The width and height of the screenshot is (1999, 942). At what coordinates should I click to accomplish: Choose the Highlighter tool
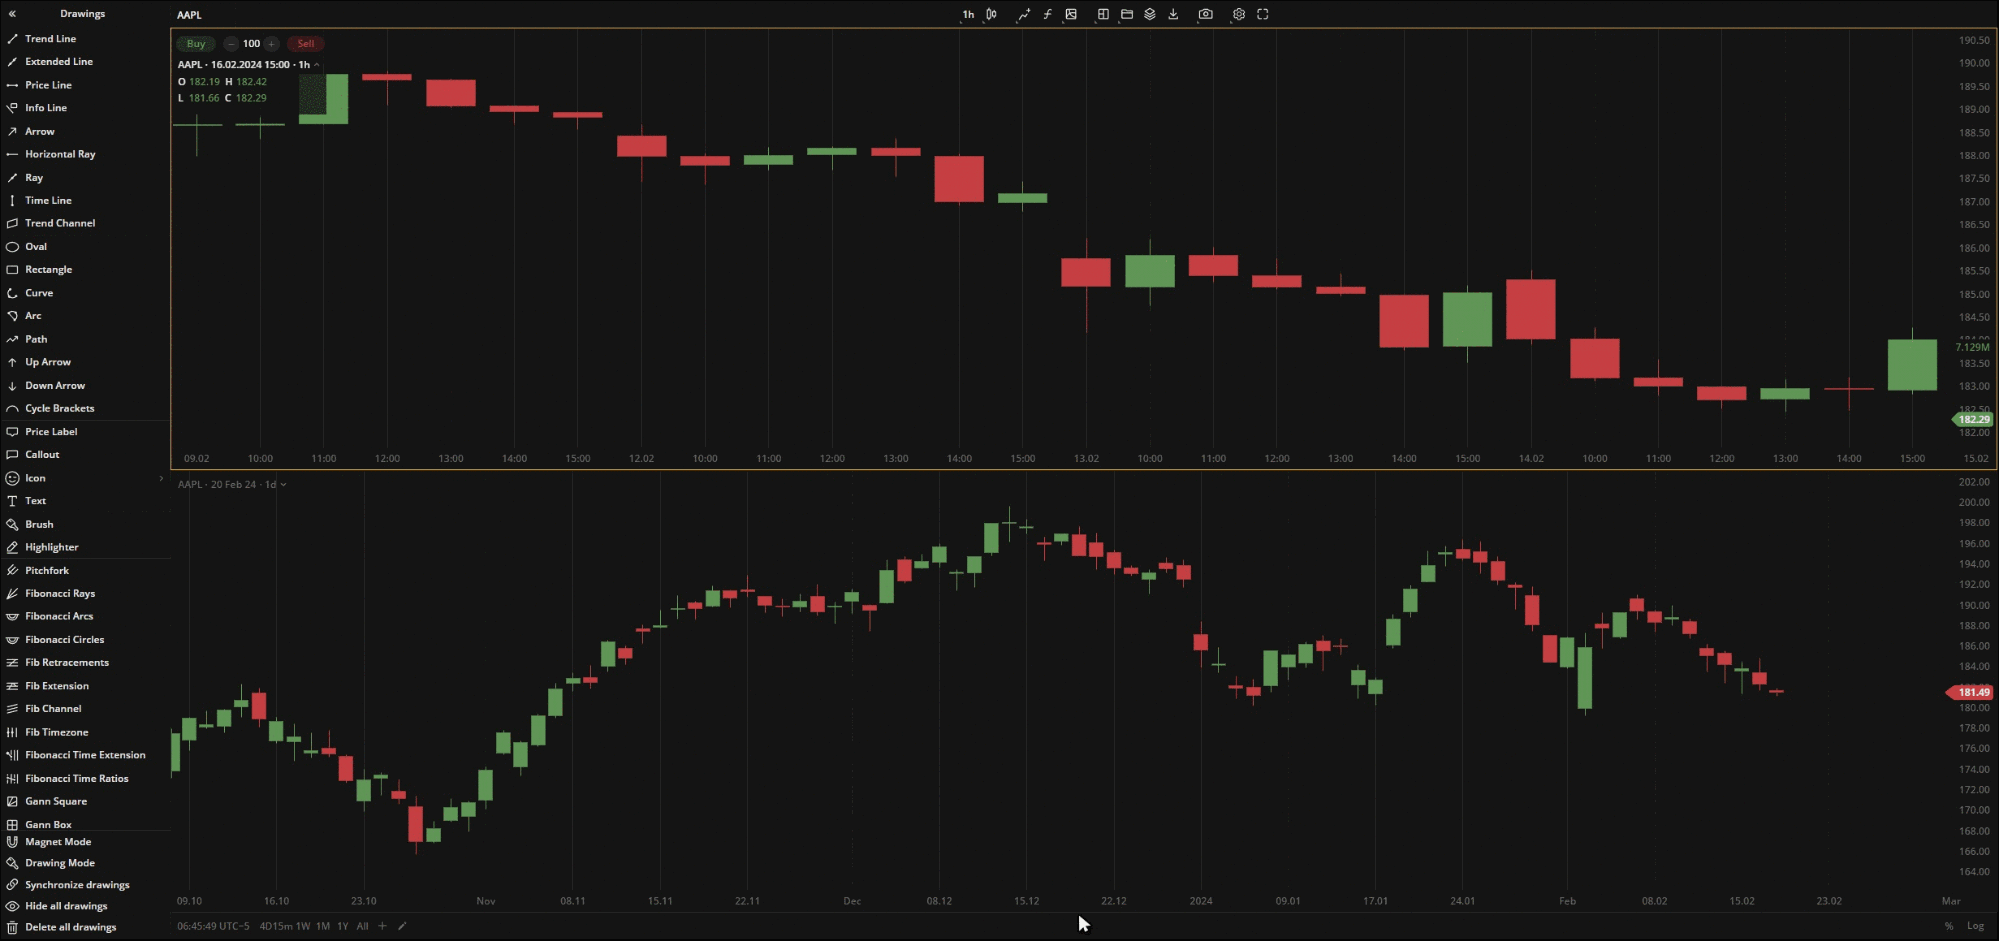51,548
